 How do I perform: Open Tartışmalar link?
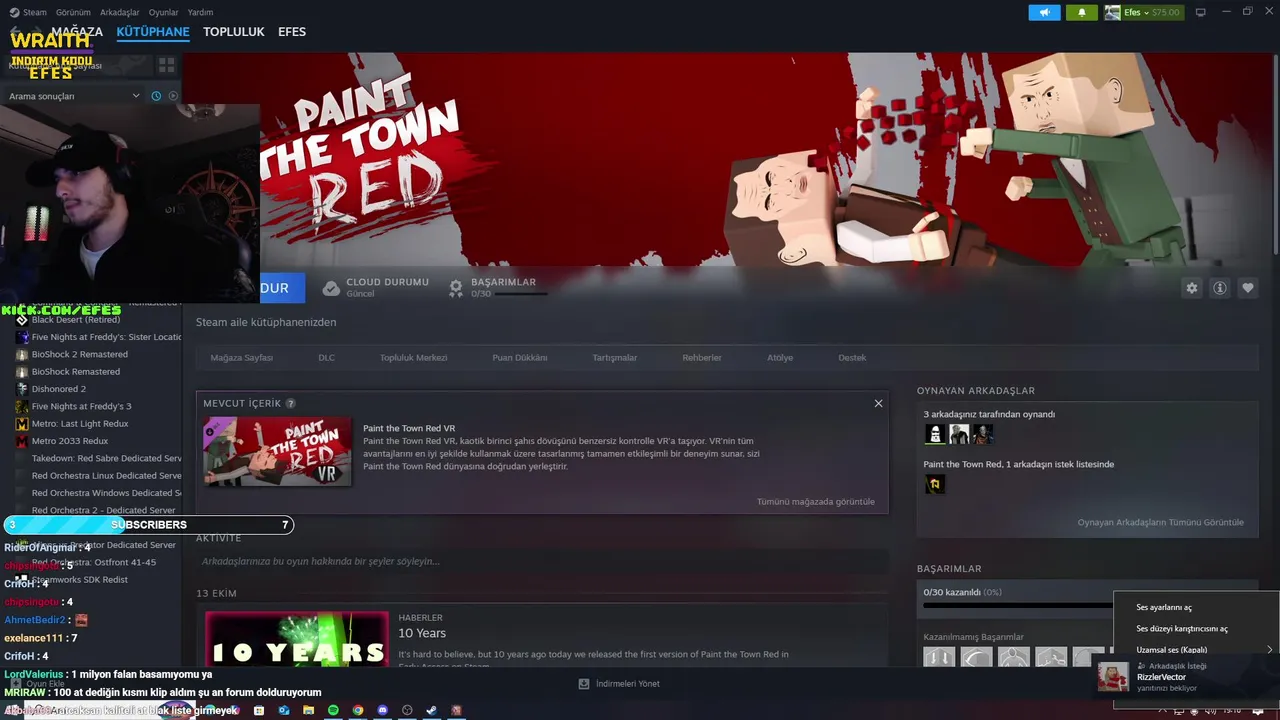[x=615, y=358]
